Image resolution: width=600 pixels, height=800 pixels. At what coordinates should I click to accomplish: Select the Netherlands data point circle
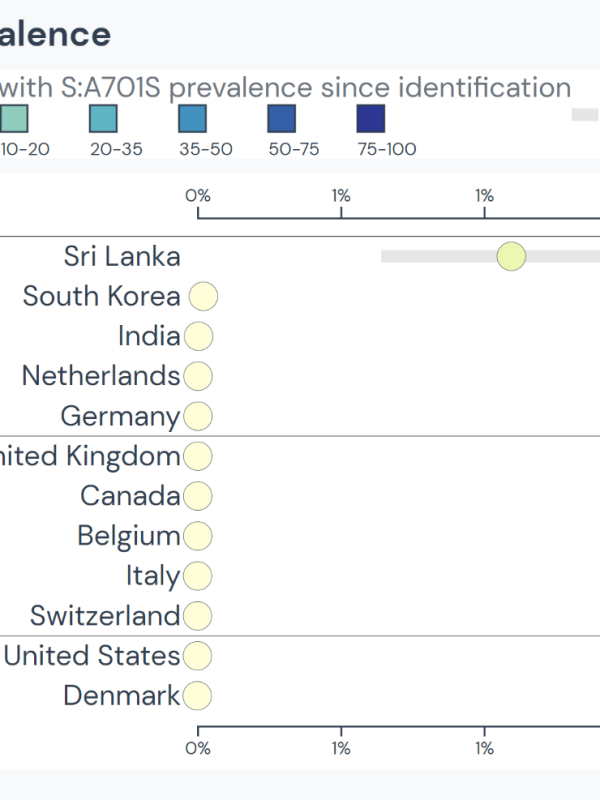click(198, 376)
